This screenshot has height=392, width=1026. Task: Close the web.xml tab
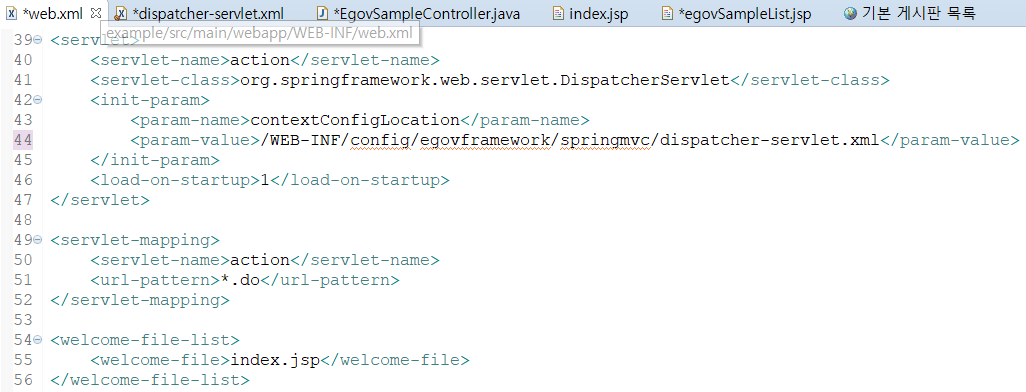tap(96, 12)
